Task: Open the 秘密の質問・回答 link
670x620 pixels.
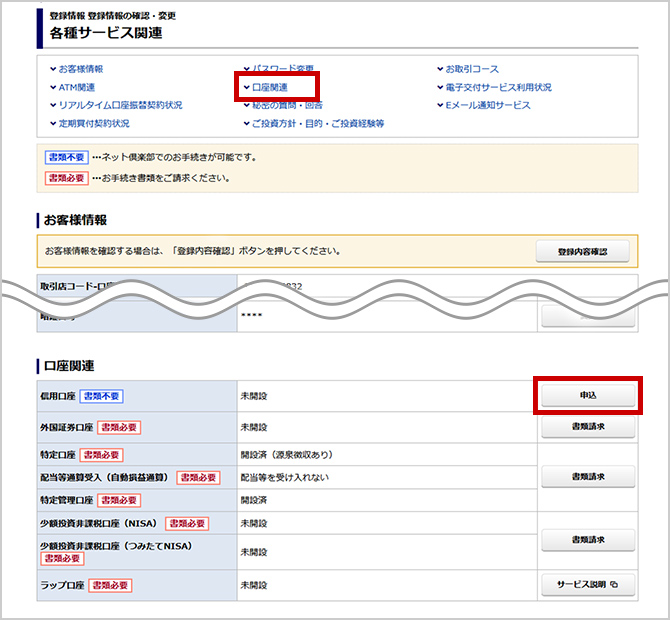Action: click(286, 105)
